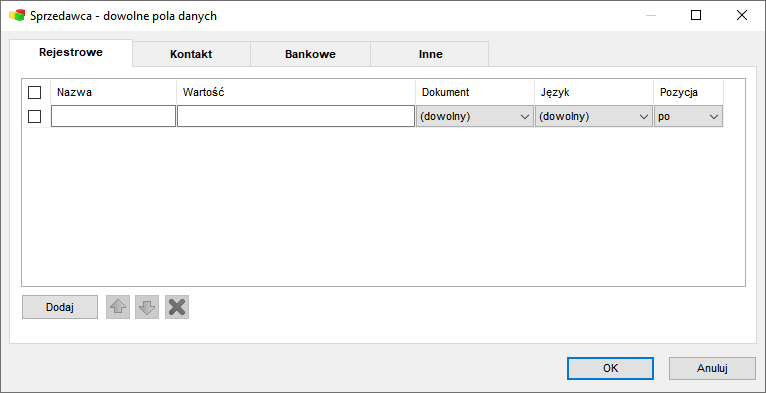The width and height of the screenshot is (766, 393).
Task: Click the move up arrow icon
Action: (118, 307)
